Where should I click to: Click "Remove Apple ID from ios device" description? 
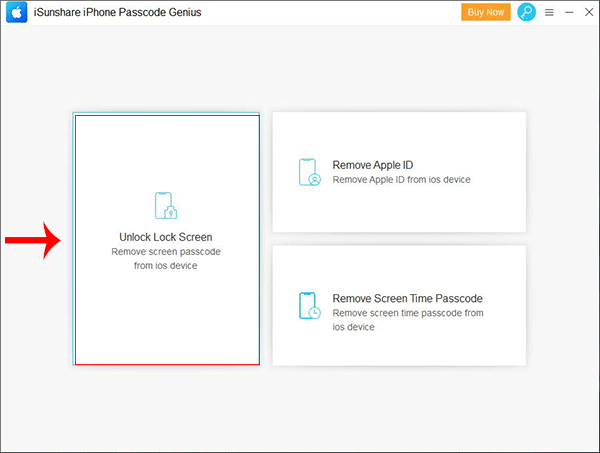[x=401, y=179]
